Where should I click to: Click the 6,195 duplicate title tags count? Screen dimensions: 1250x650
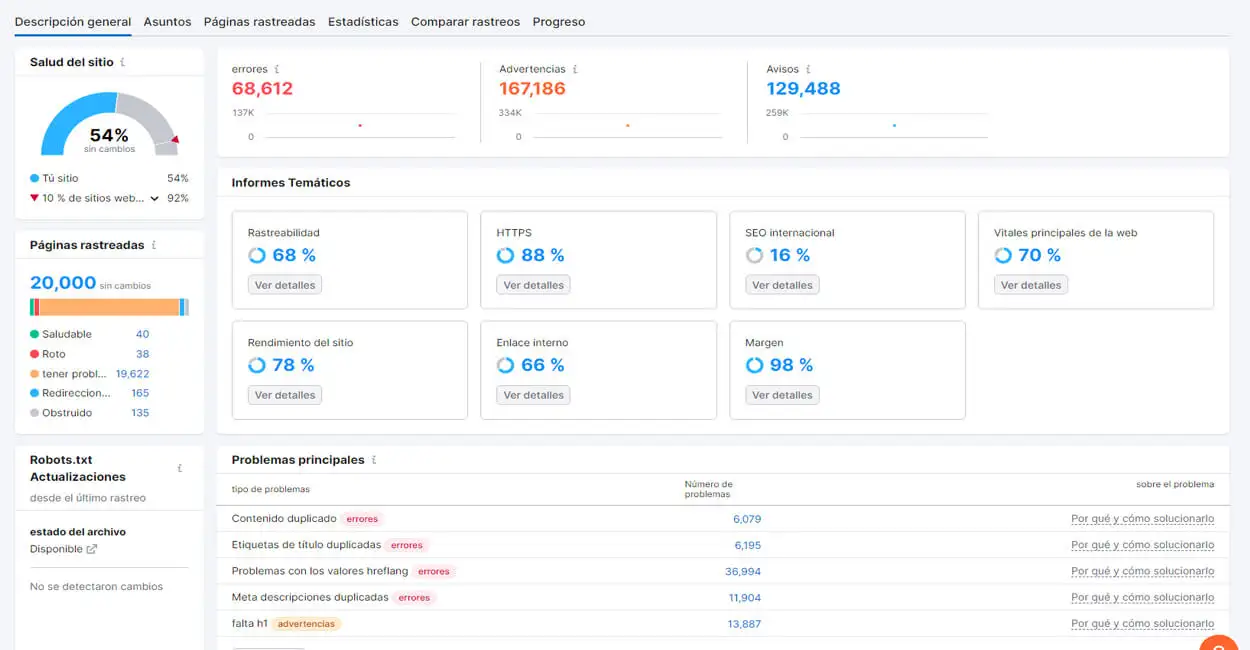click(x=748, y=545)
